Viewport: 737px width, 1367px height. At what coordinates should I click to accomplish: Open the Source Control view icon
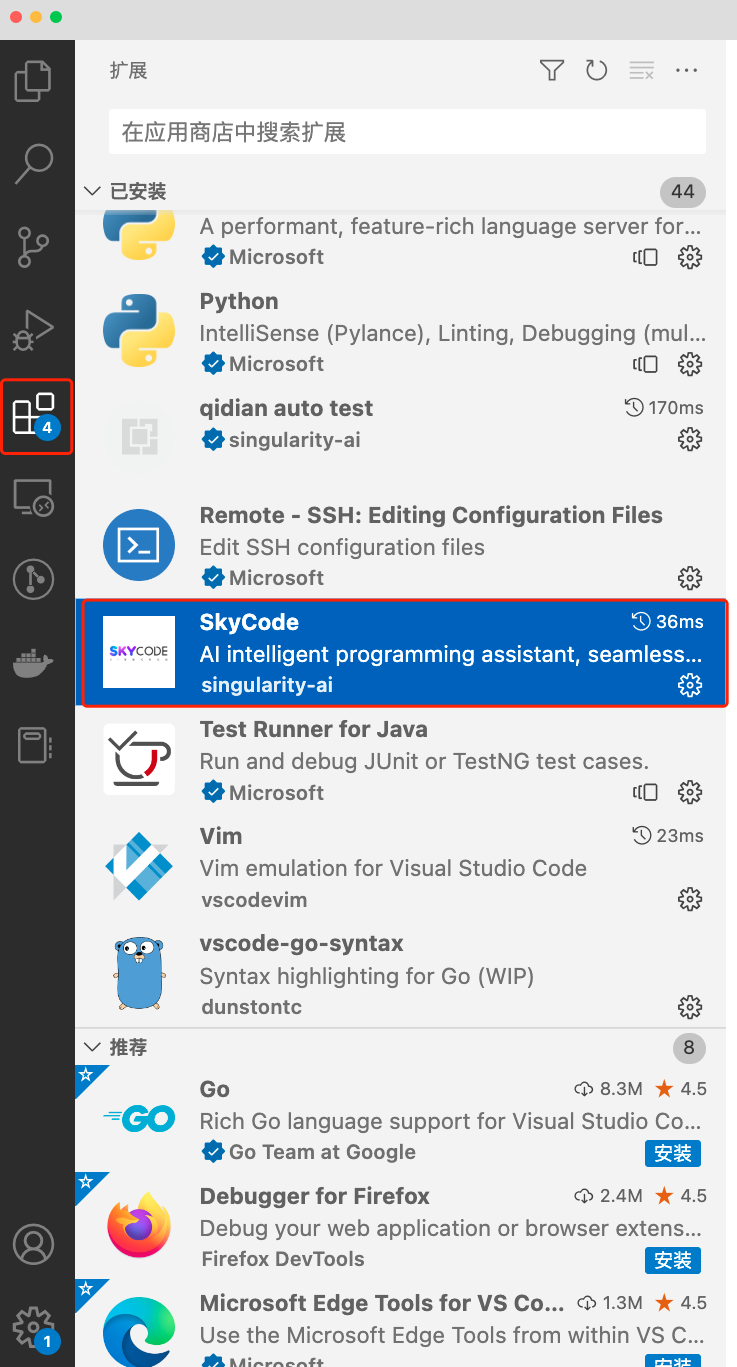[34, 247]
